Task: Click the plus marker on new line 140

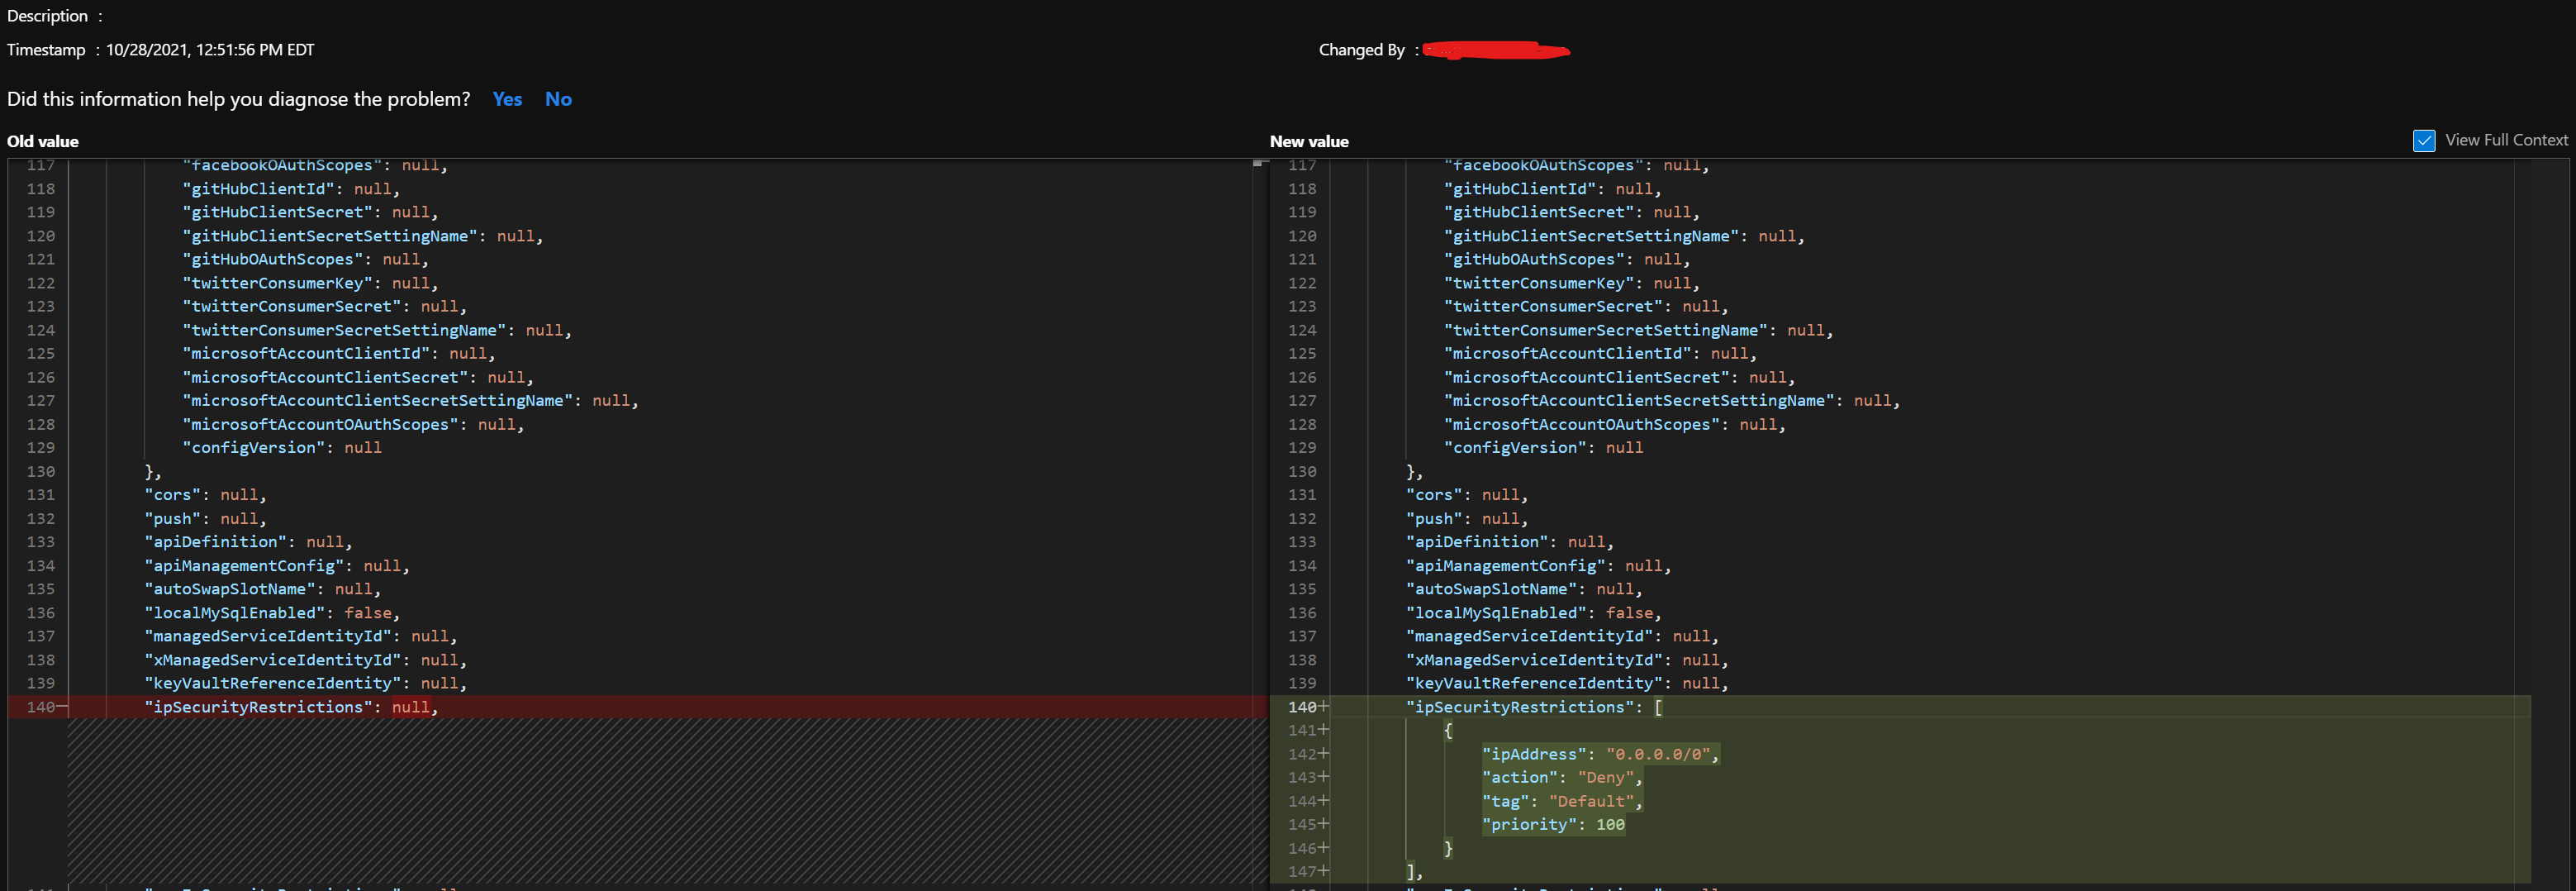Action: click(x=1324, y=707)
